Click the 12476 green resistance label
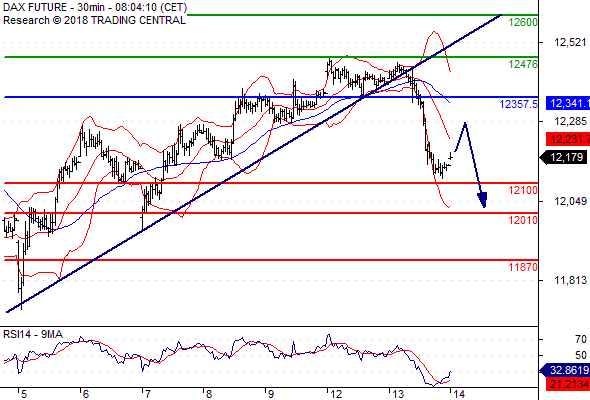Screen dimensions: 590x400 click(523, 64)
